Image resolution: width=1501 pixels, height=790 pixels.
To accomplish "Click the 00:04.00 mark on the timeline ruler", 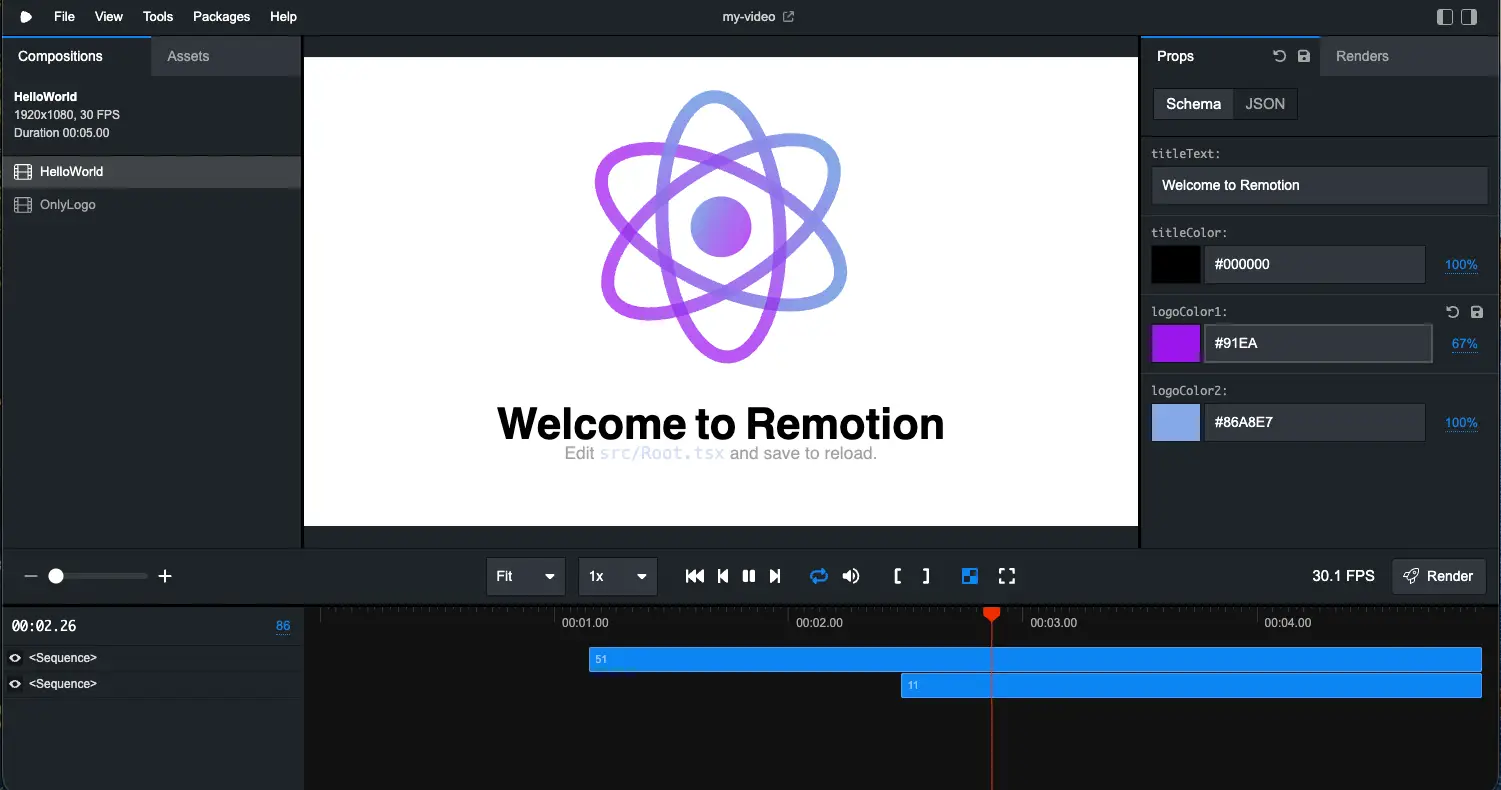I will (1287, 623).
